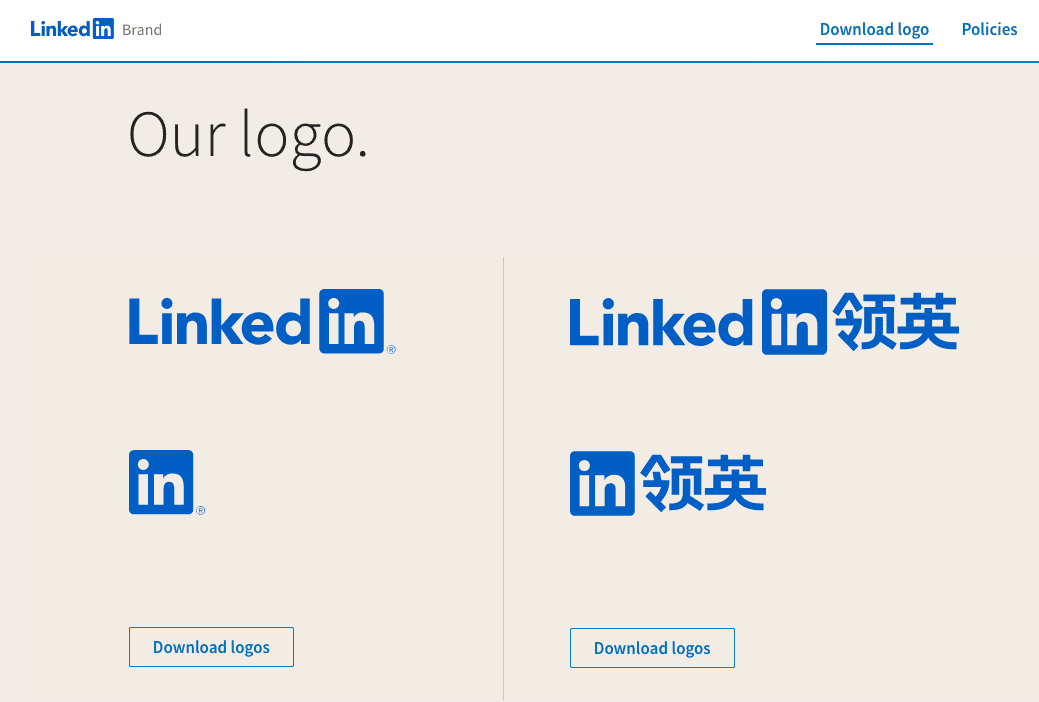This screenshot has height=702, width=1039.
Task: Click the 'in' square in the header logo
Action: click(x=106, y=28)
